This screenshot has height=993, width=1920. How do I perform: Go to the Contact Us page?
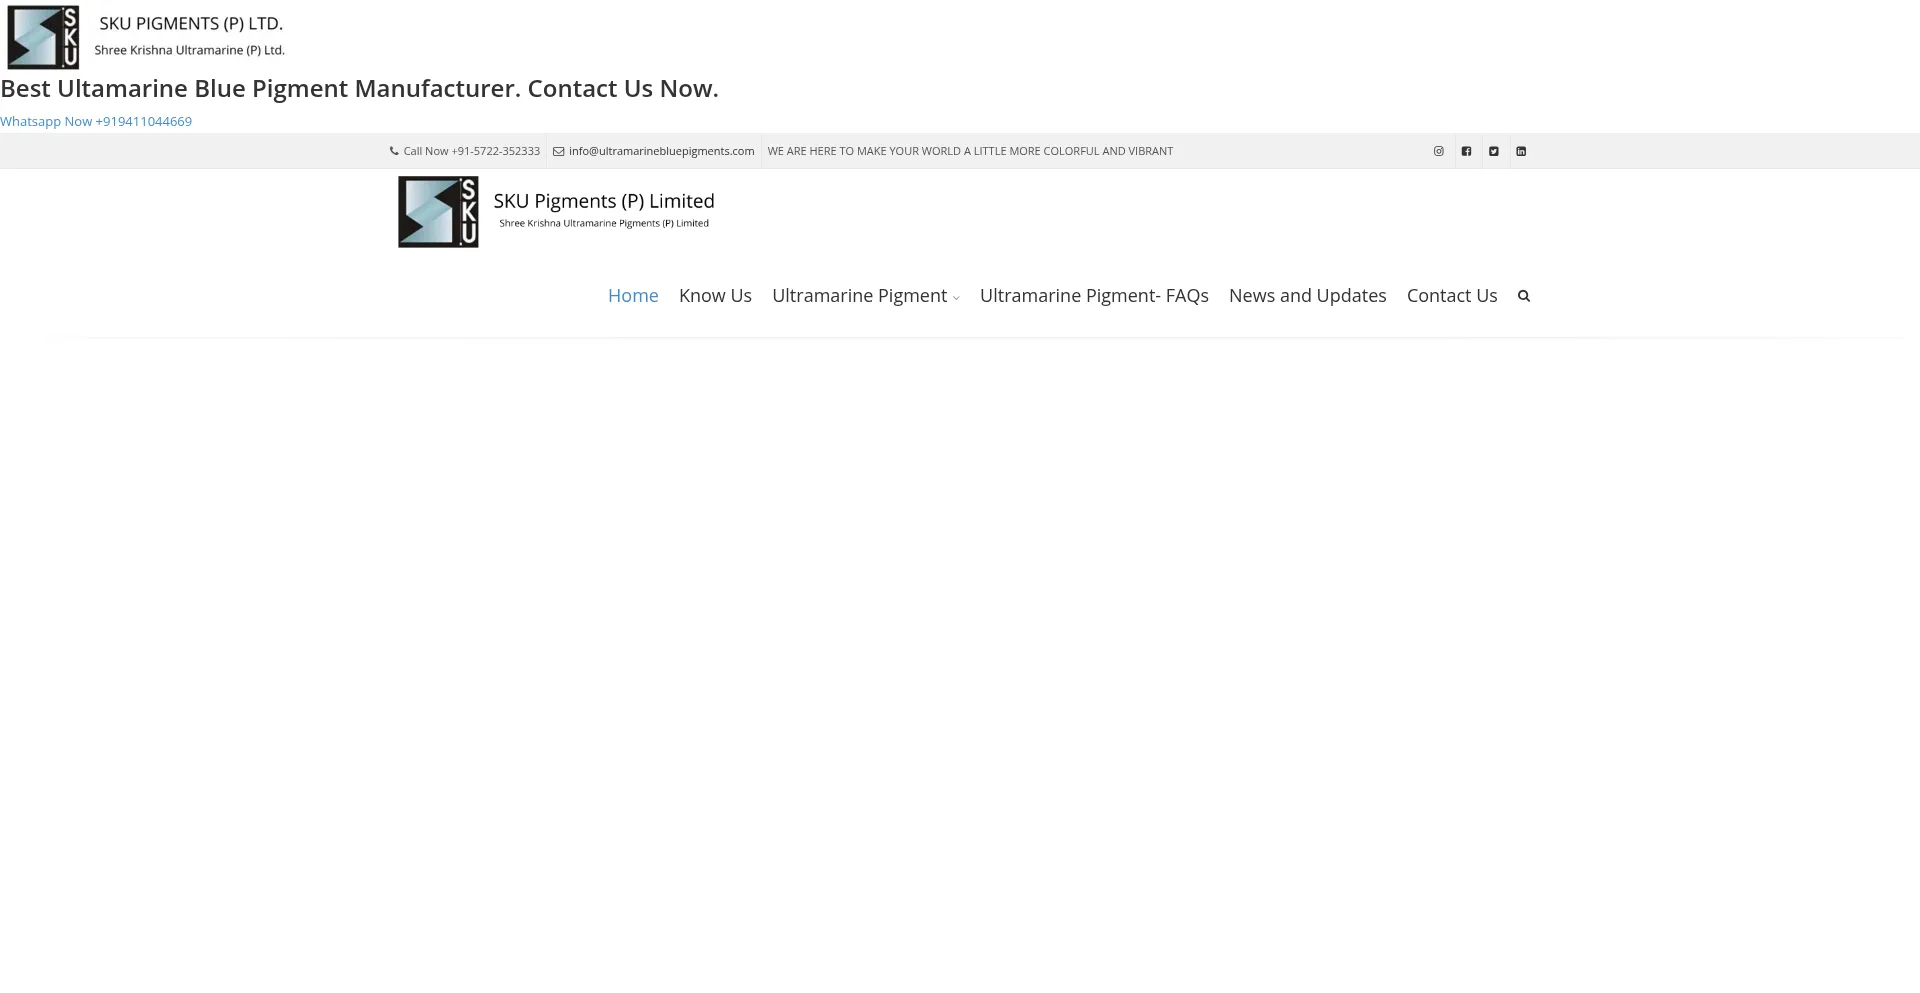tap(1451, 296)
